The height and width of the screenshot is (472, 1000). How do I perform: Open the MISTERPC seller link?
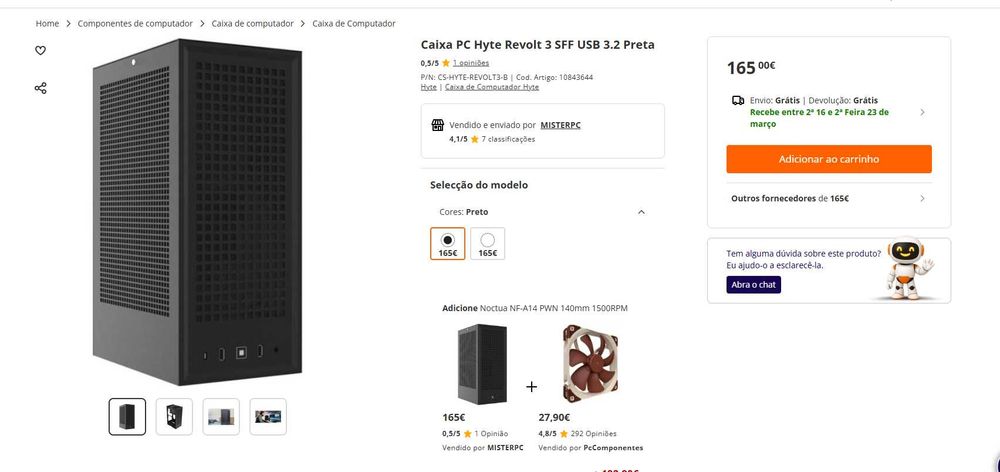click(x=560, y=125)
